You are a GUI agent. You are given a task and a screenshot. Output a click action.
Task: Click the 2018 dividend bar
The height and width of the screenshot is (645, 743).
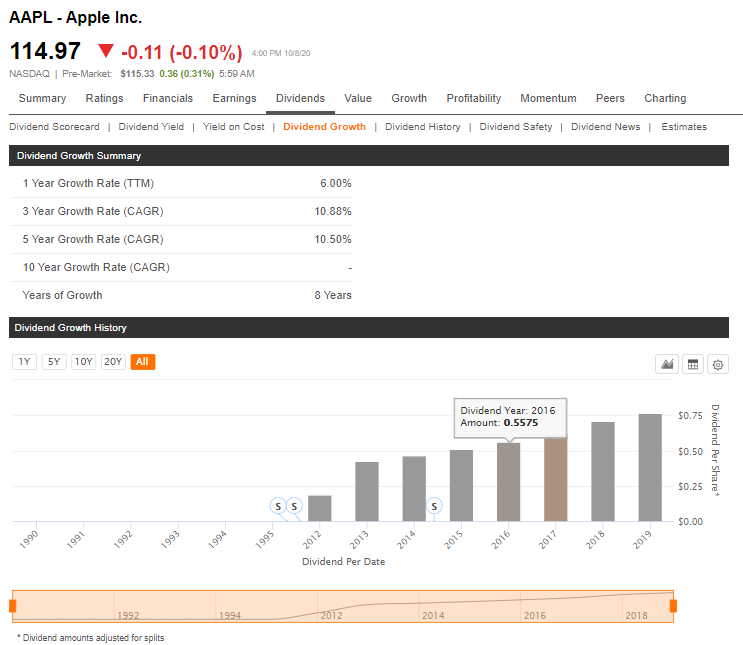point(603,472)
